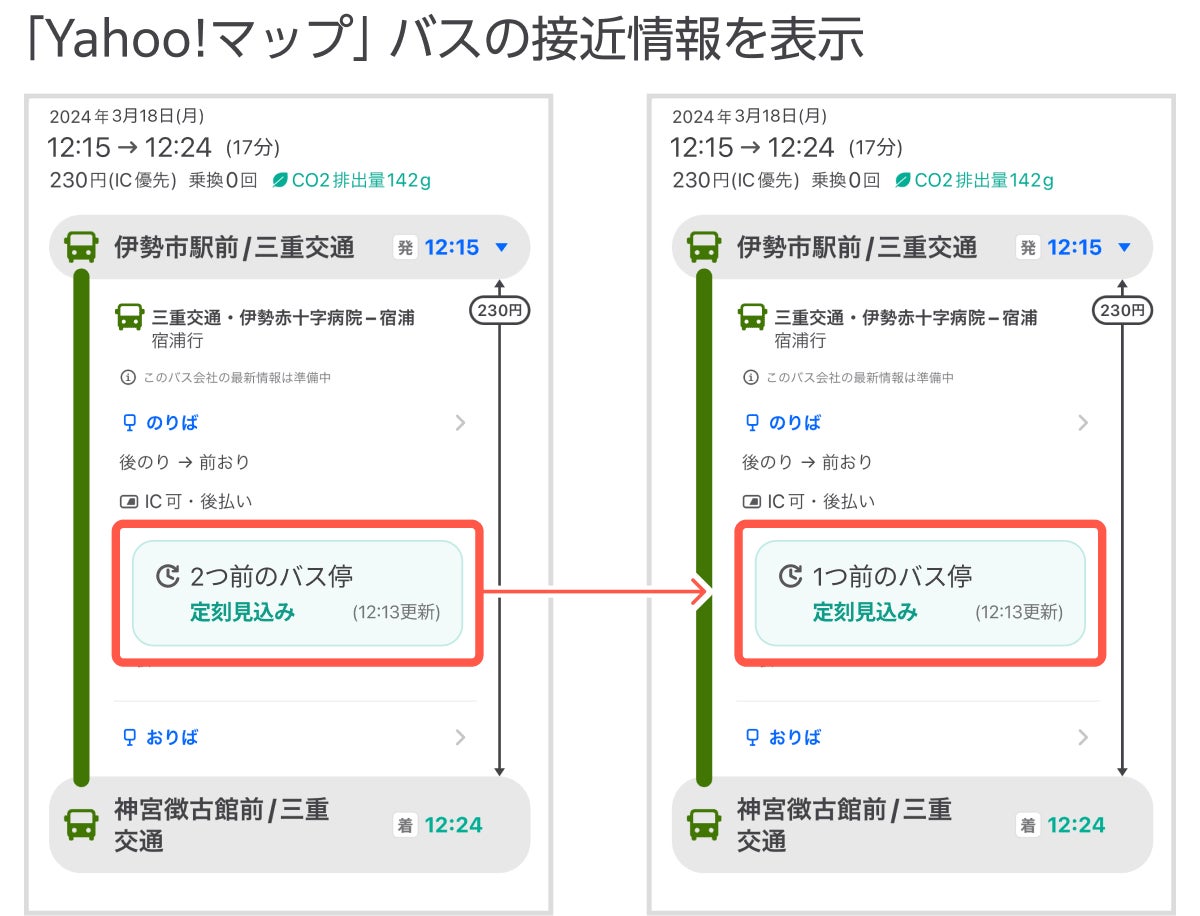
Task: Tap the 1つ前のバス停 approach info card
Action: (x=921, y=593)
